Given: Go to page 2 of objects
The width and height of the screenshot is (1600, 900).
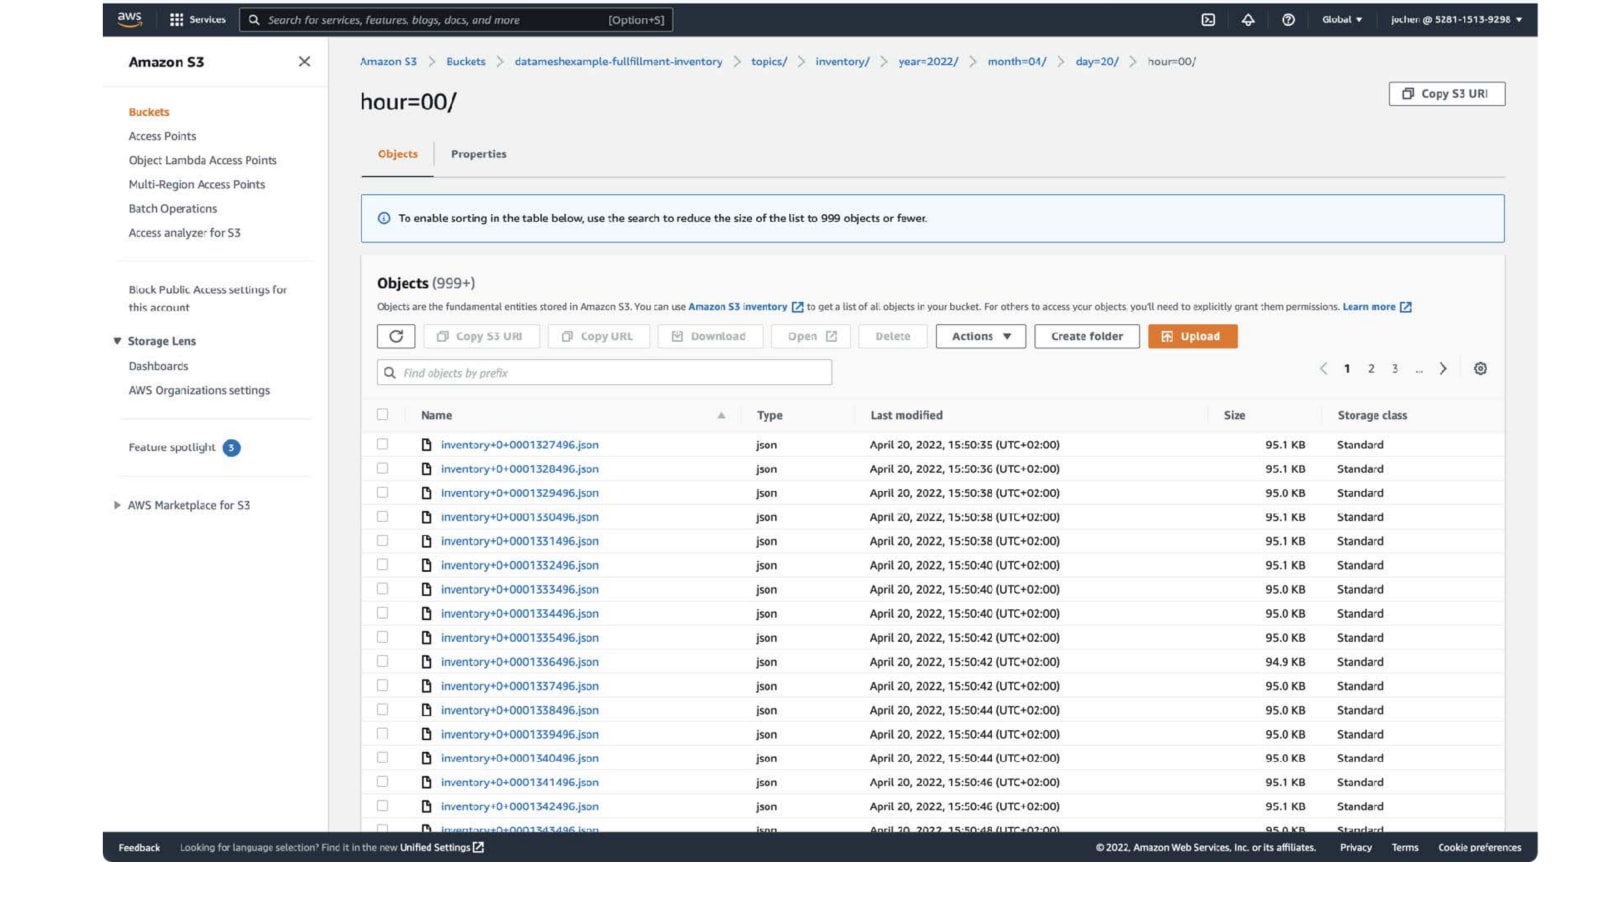Looking at the screenshot, I should coord(1371,369).
